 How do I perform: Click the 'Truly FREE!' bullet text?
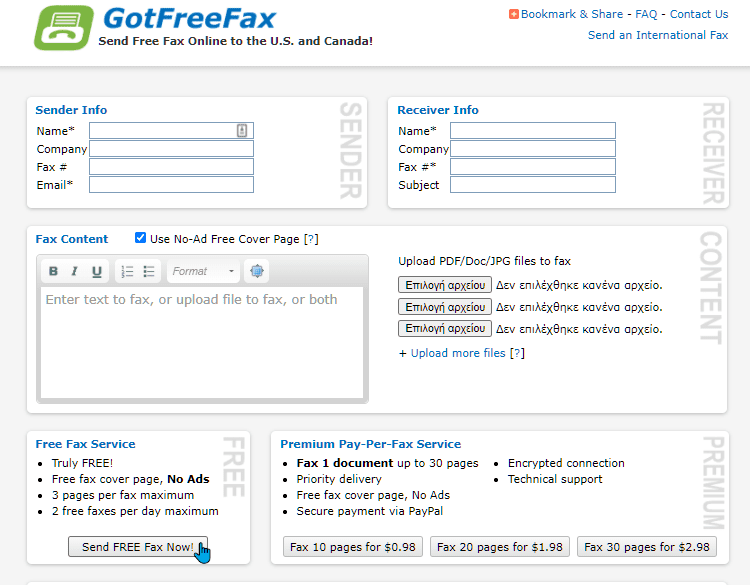point(82,463)
